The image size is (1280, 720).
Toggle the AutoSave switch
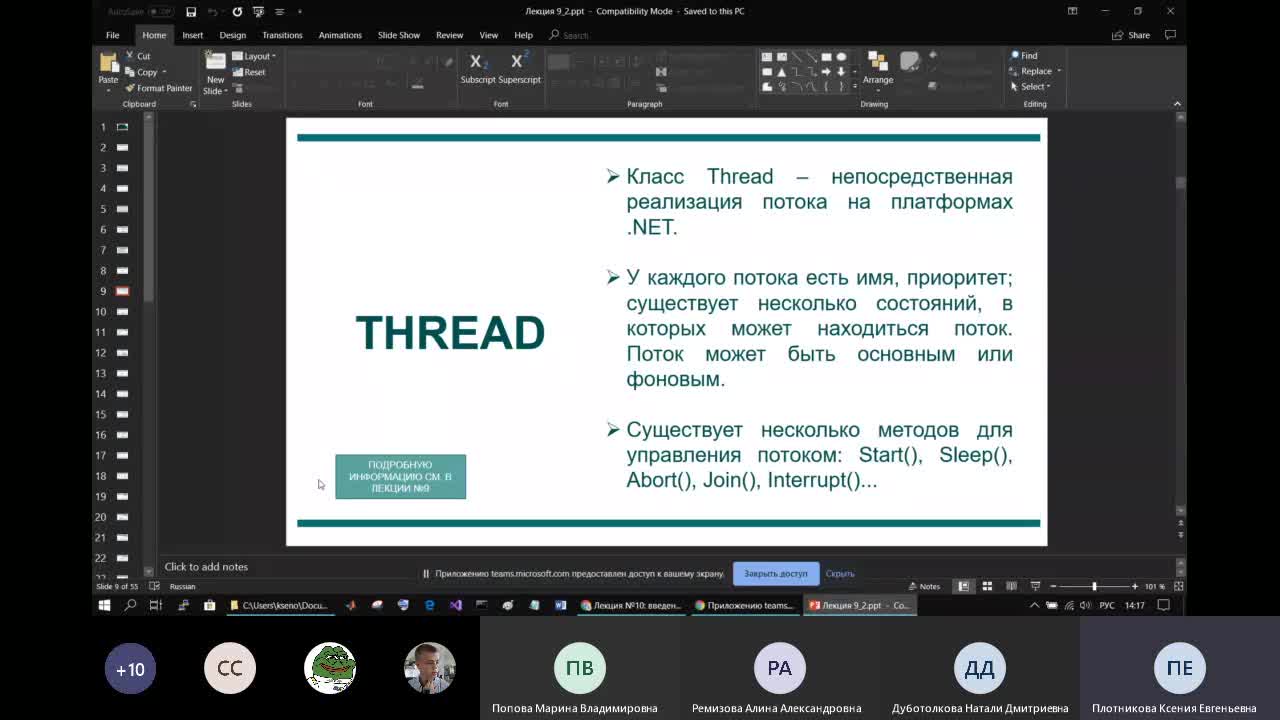click(x=160, y=12)
